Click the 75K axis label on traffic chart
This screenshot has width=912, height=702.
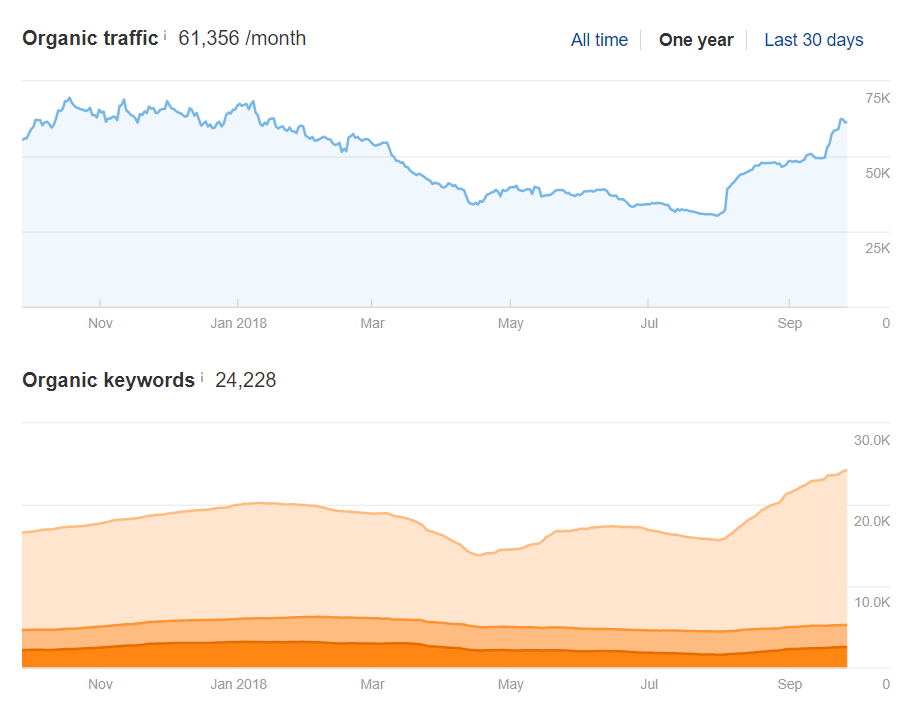pyautogui.click(x=877, y=98)
